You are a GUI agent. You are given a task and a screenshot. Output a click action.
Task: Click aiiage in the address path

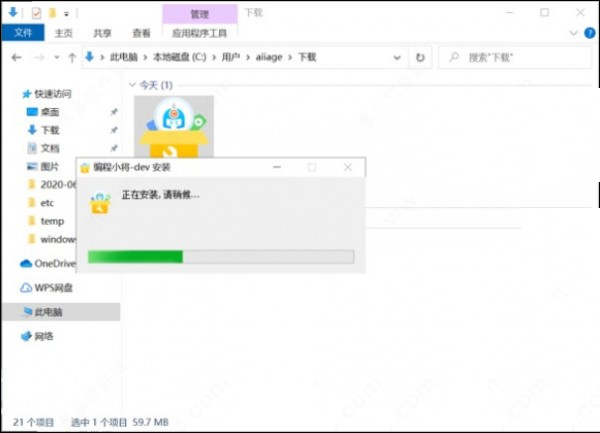coord(269,57)
